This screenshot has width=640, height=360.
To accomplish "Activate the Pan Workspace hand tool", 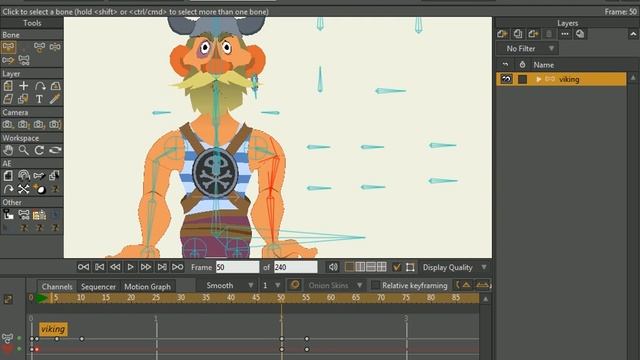I will (8, 150).
